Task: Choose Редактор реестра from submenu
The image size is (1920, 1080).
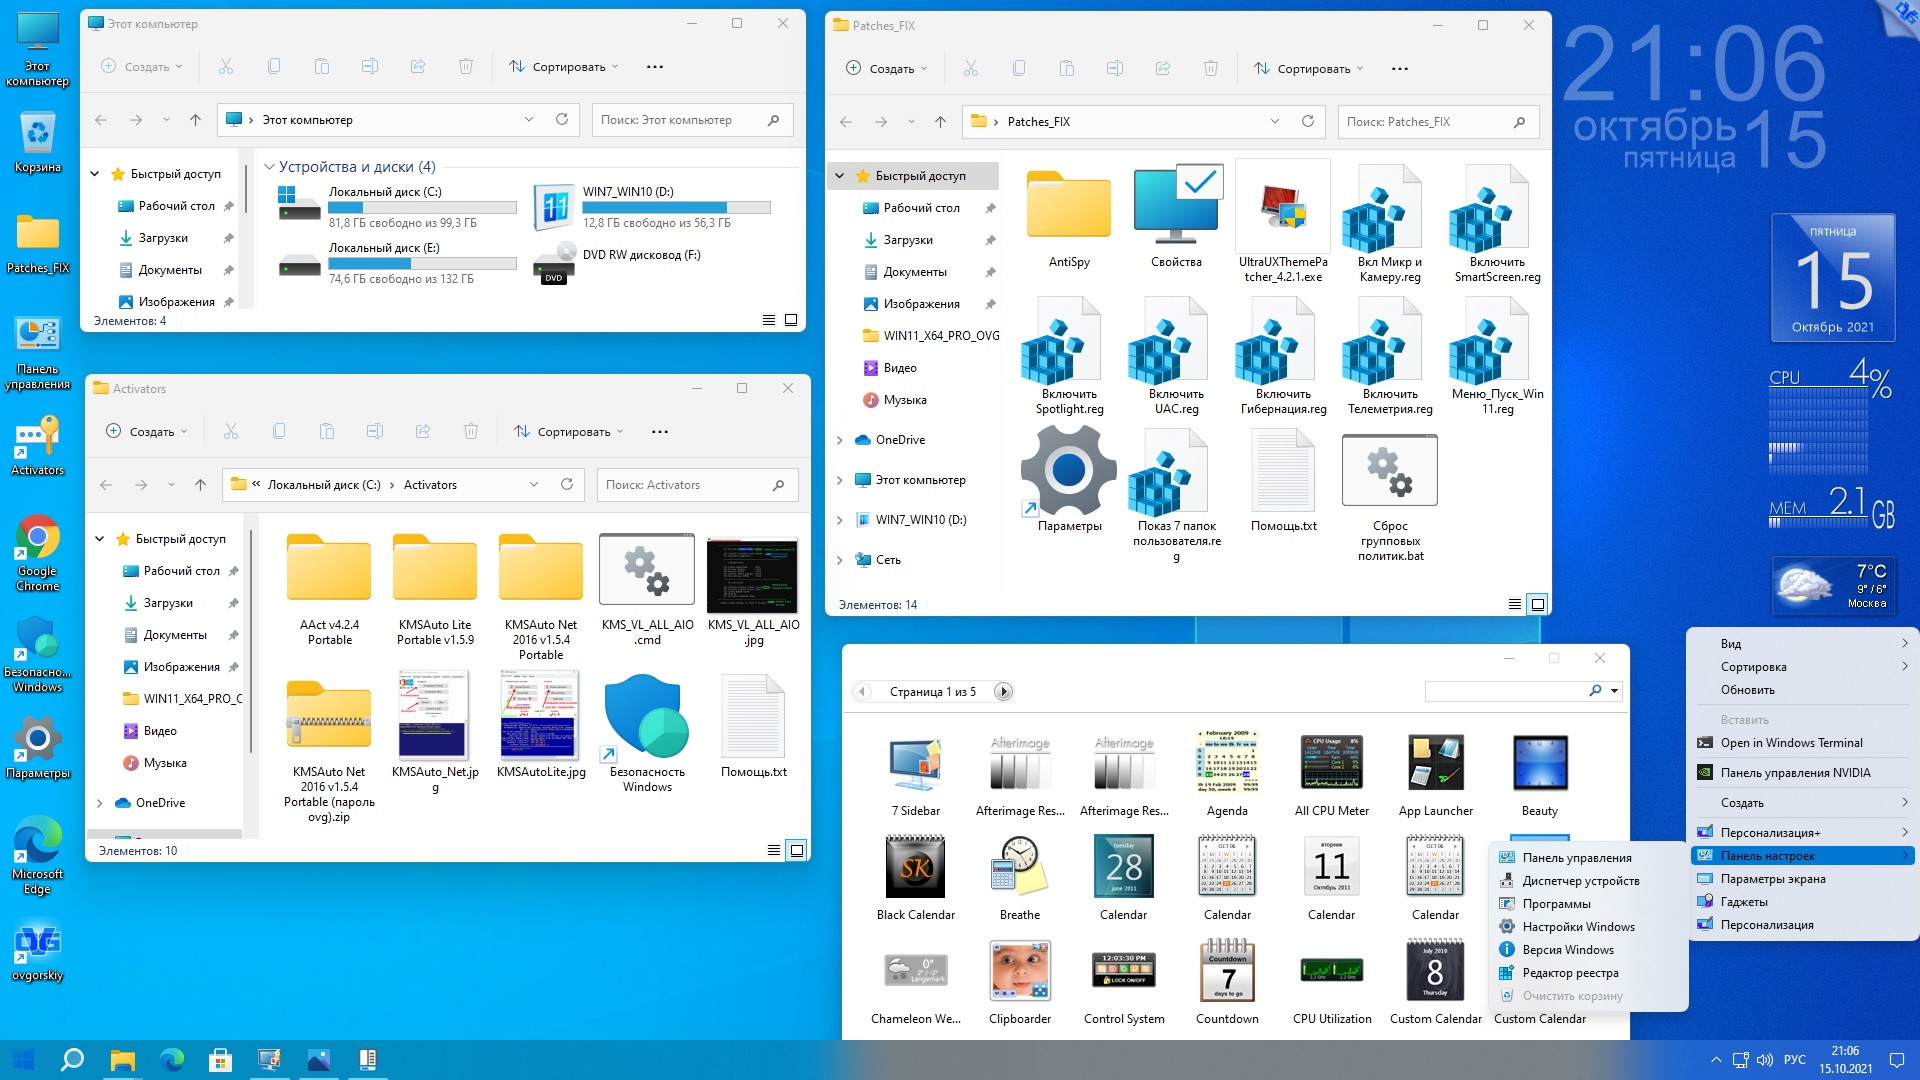Action: [1570, 973]
